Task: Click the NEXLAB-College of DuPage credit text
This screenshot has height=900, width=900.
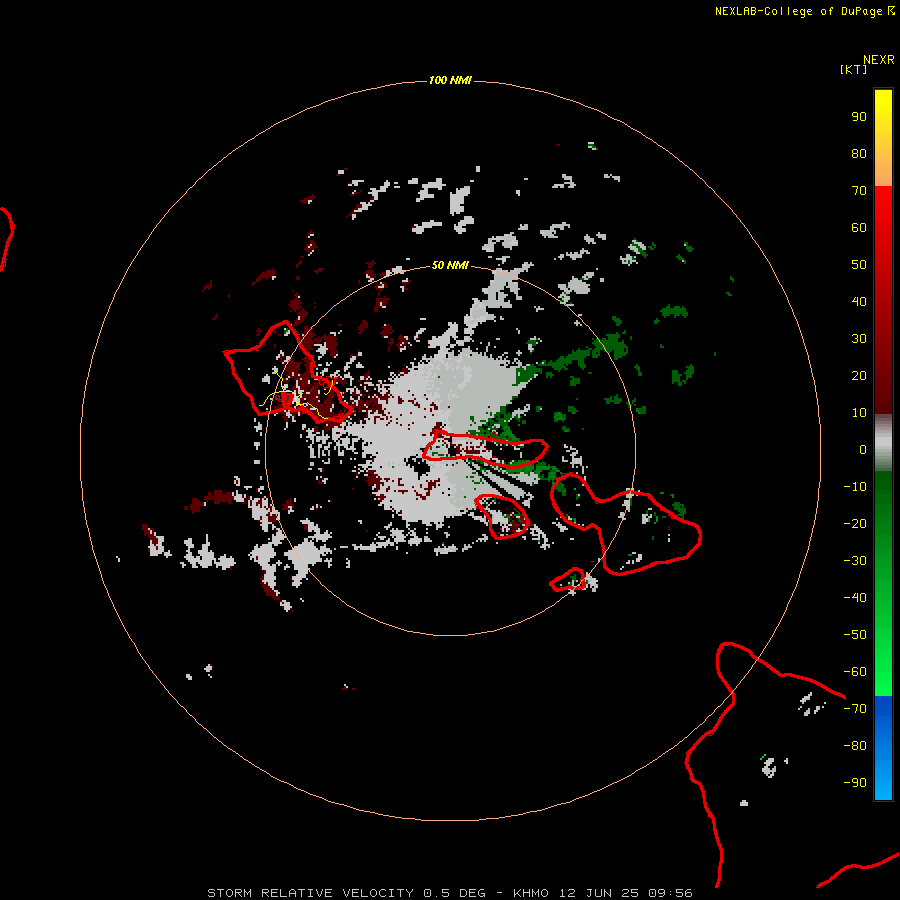Action: 804,11
